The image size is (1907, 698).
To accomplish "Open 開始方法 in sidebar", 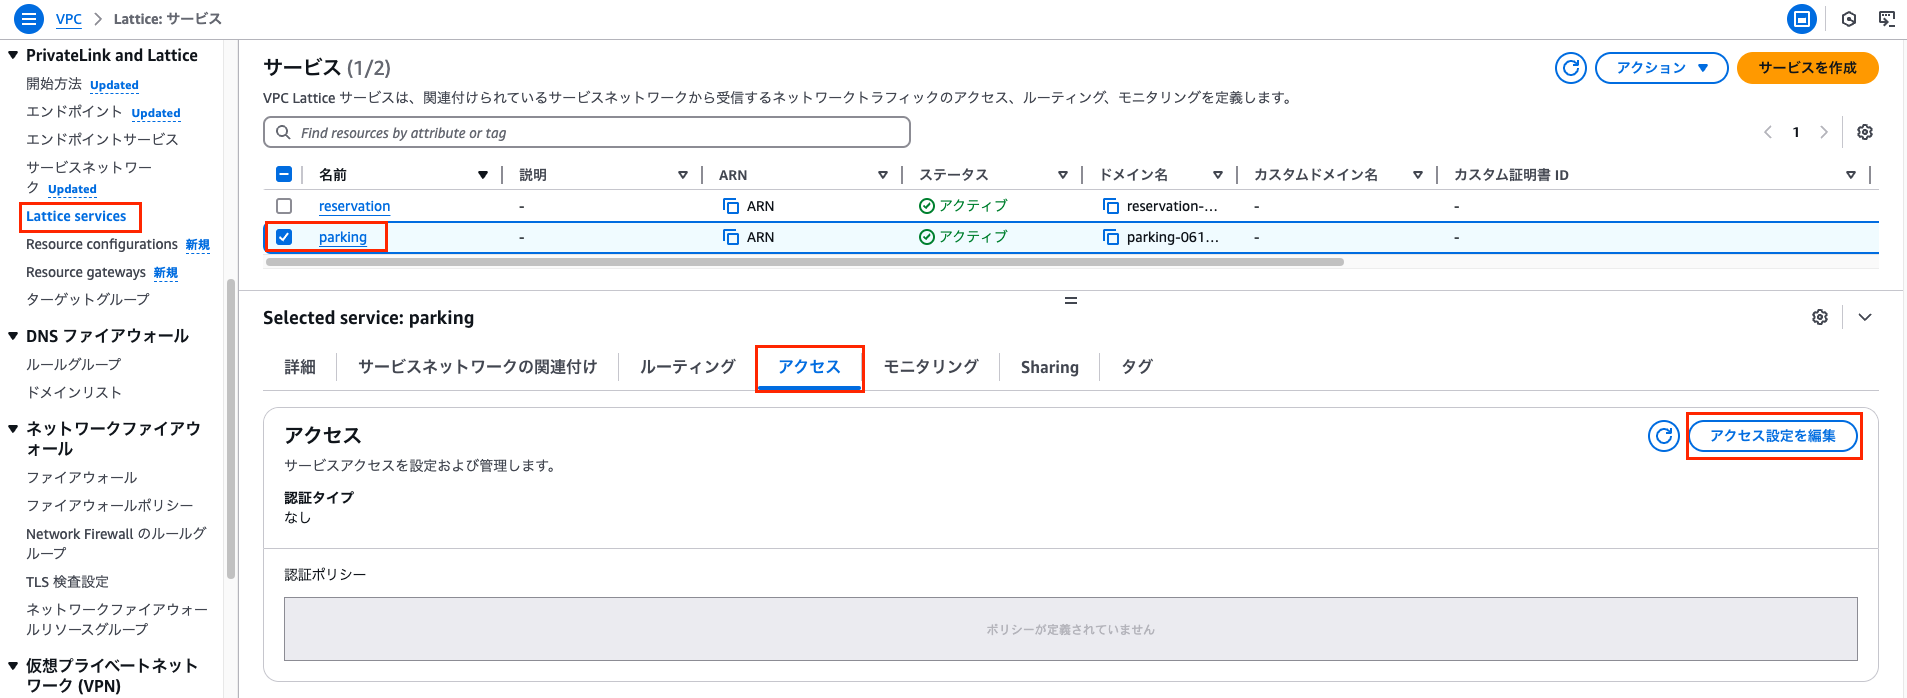I will 54,84.
